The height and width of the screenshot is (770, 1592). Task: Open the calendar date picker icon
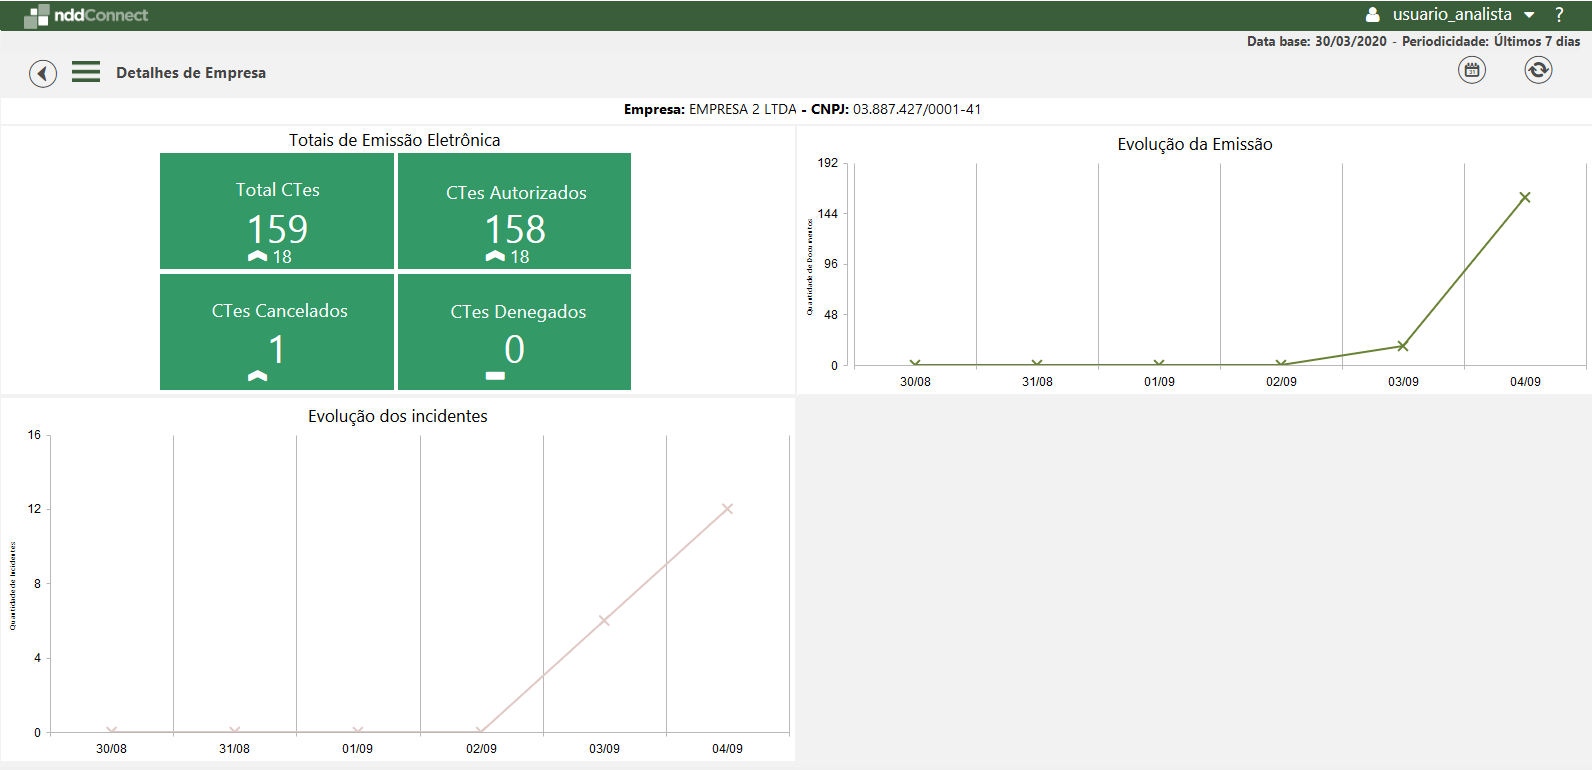click(x=1471, y=70)
